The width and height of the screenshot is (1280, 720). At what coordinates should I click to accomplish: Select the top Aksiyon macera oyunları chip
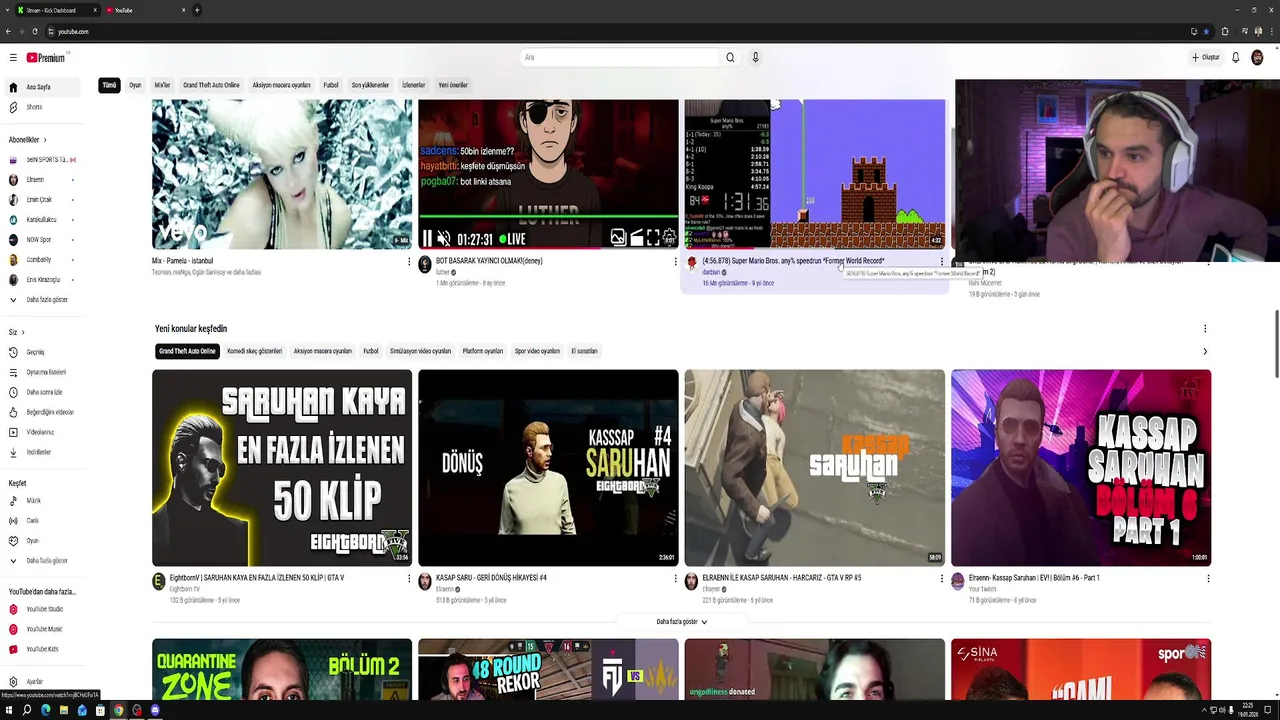click(282, 85)
